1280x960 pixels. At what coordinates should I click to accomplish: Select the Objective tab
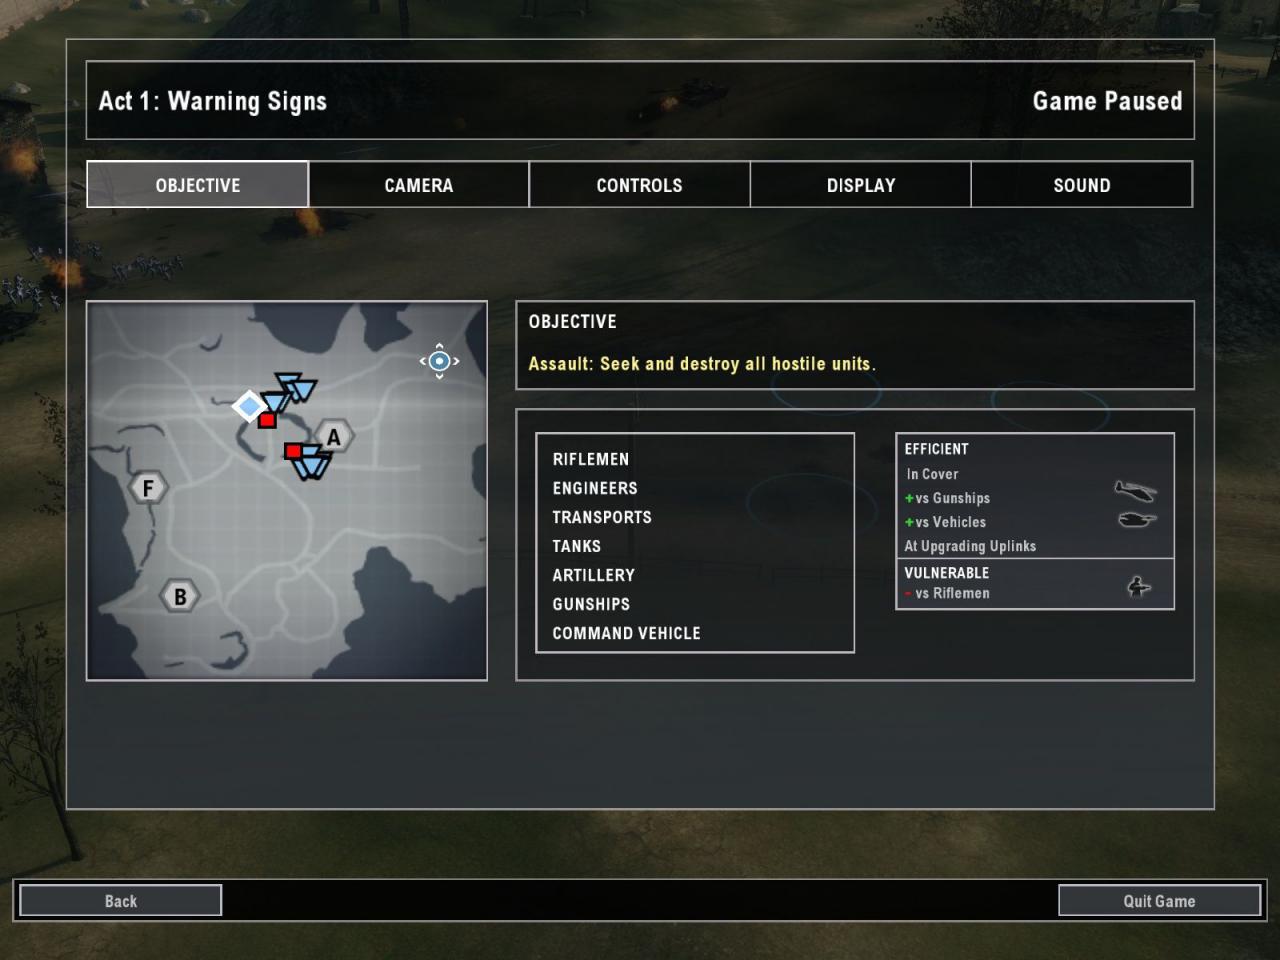coord(198,185)
